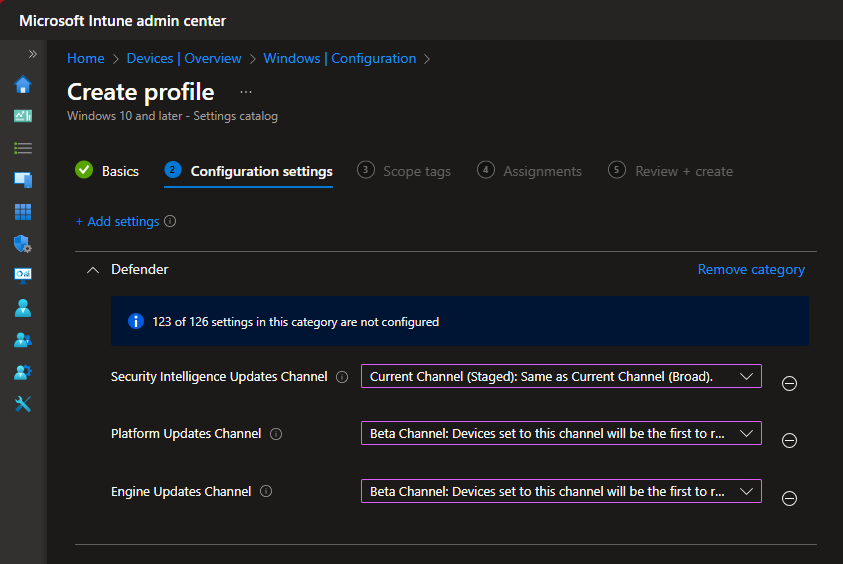Open Tenant administration icon in sidebar
843x564 pixels.
[23, 372]
